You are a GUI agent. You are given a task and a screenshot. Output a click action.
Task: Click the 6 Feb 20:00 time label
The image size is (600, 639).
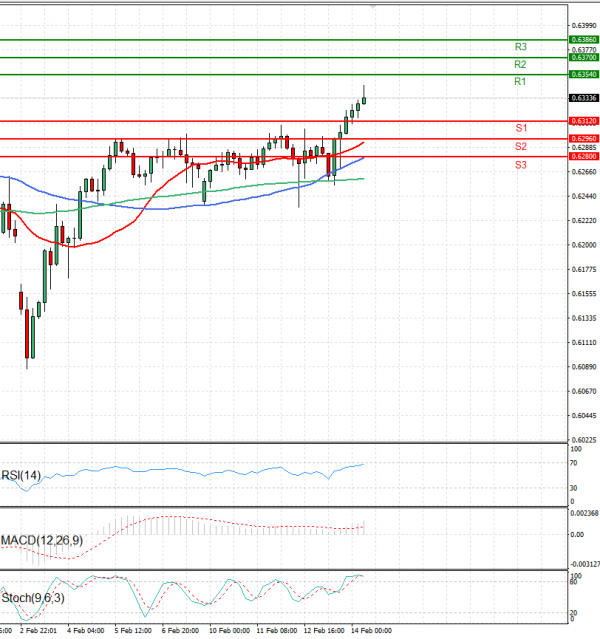tap(180, 630)
